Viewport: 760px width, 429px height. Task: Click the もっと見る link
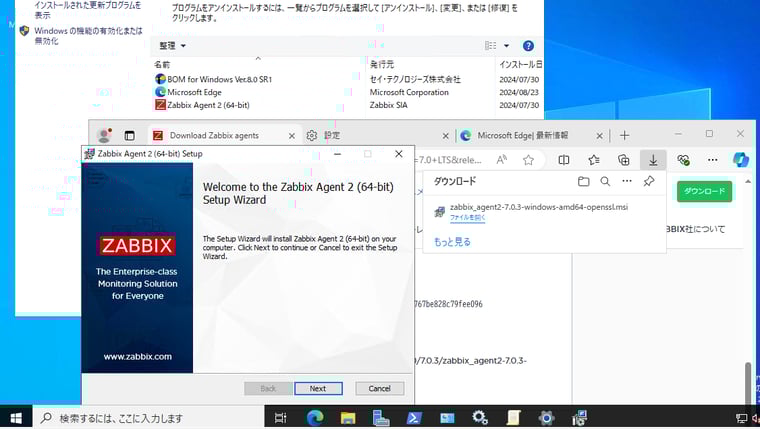click(x=452, y=242)
